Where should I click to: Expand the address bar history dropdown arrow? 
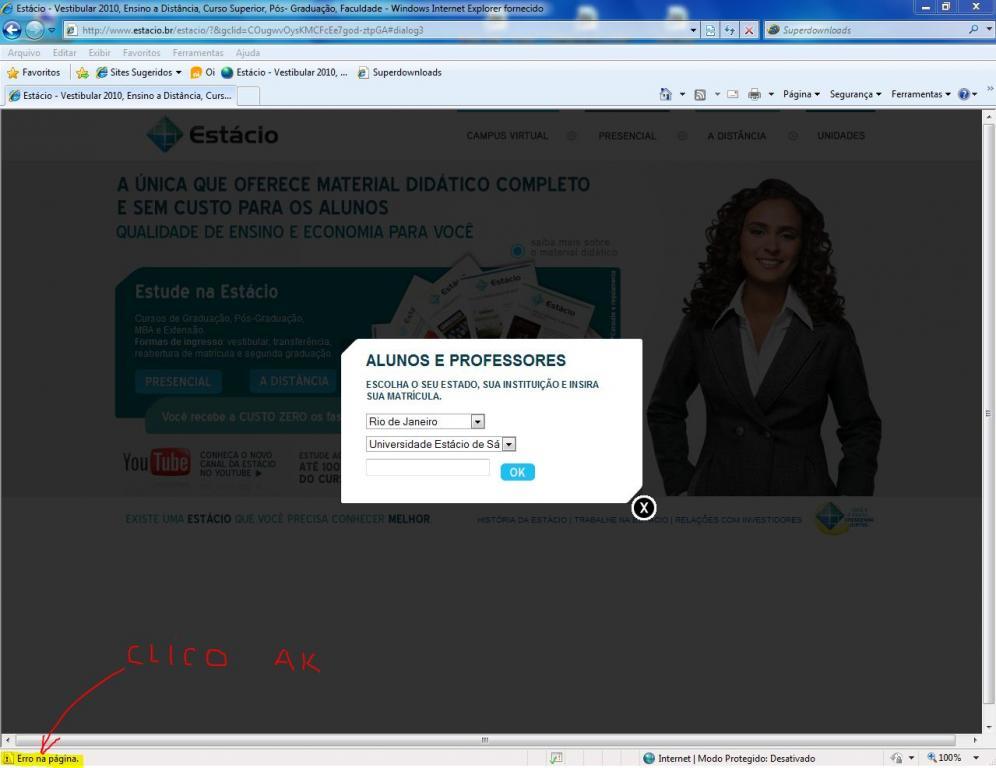tap(693, 30)
